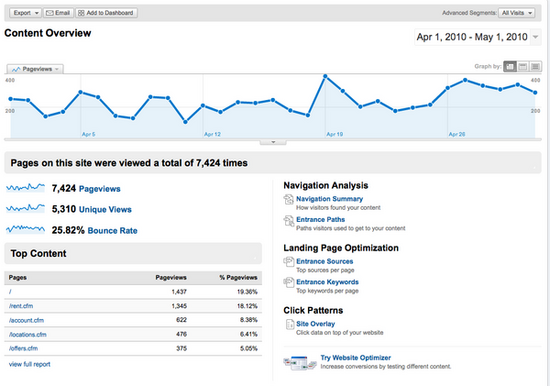The image size is (550, 386).
Task: Click the Top Content section header
Action: (133, 253)
